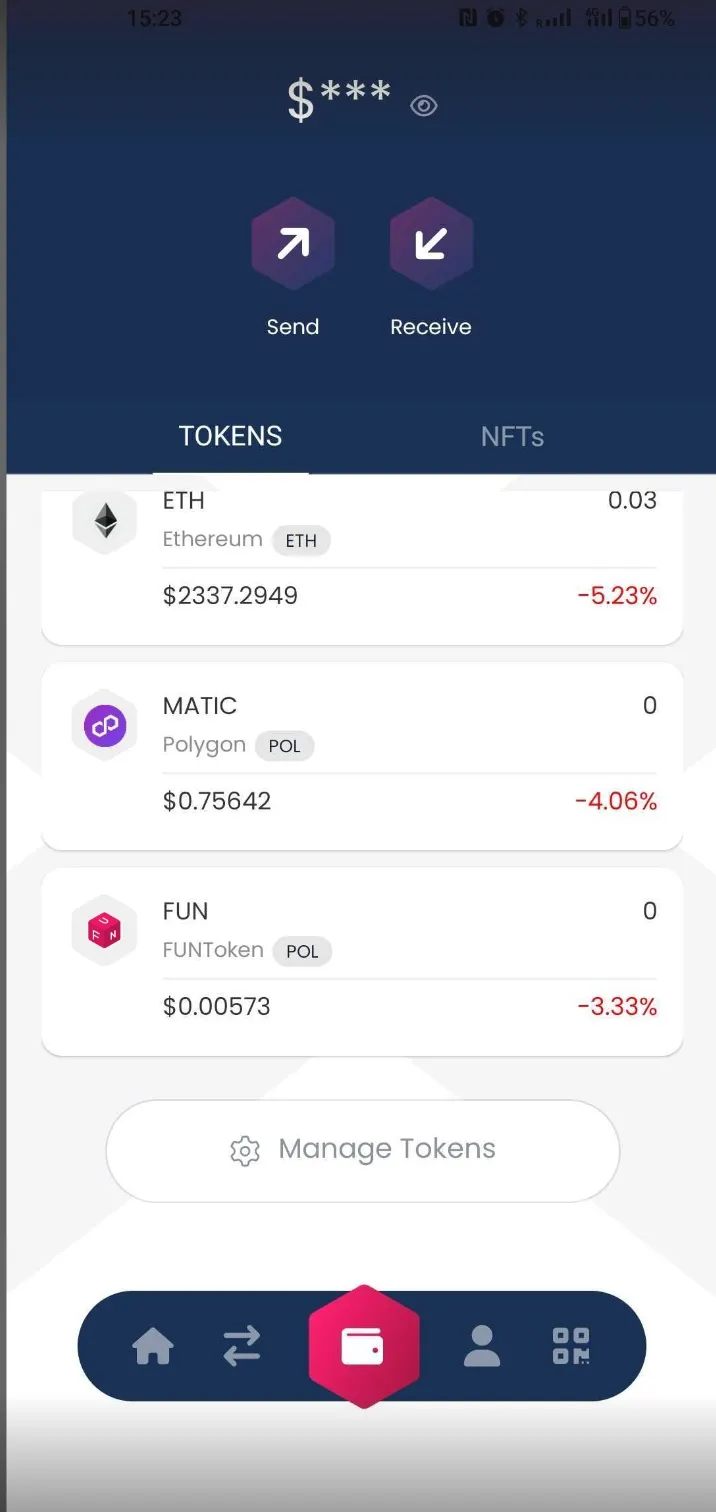Open the QR code scanner from bottom bar
The image size is (716, 1512).
coord(570,1347)
